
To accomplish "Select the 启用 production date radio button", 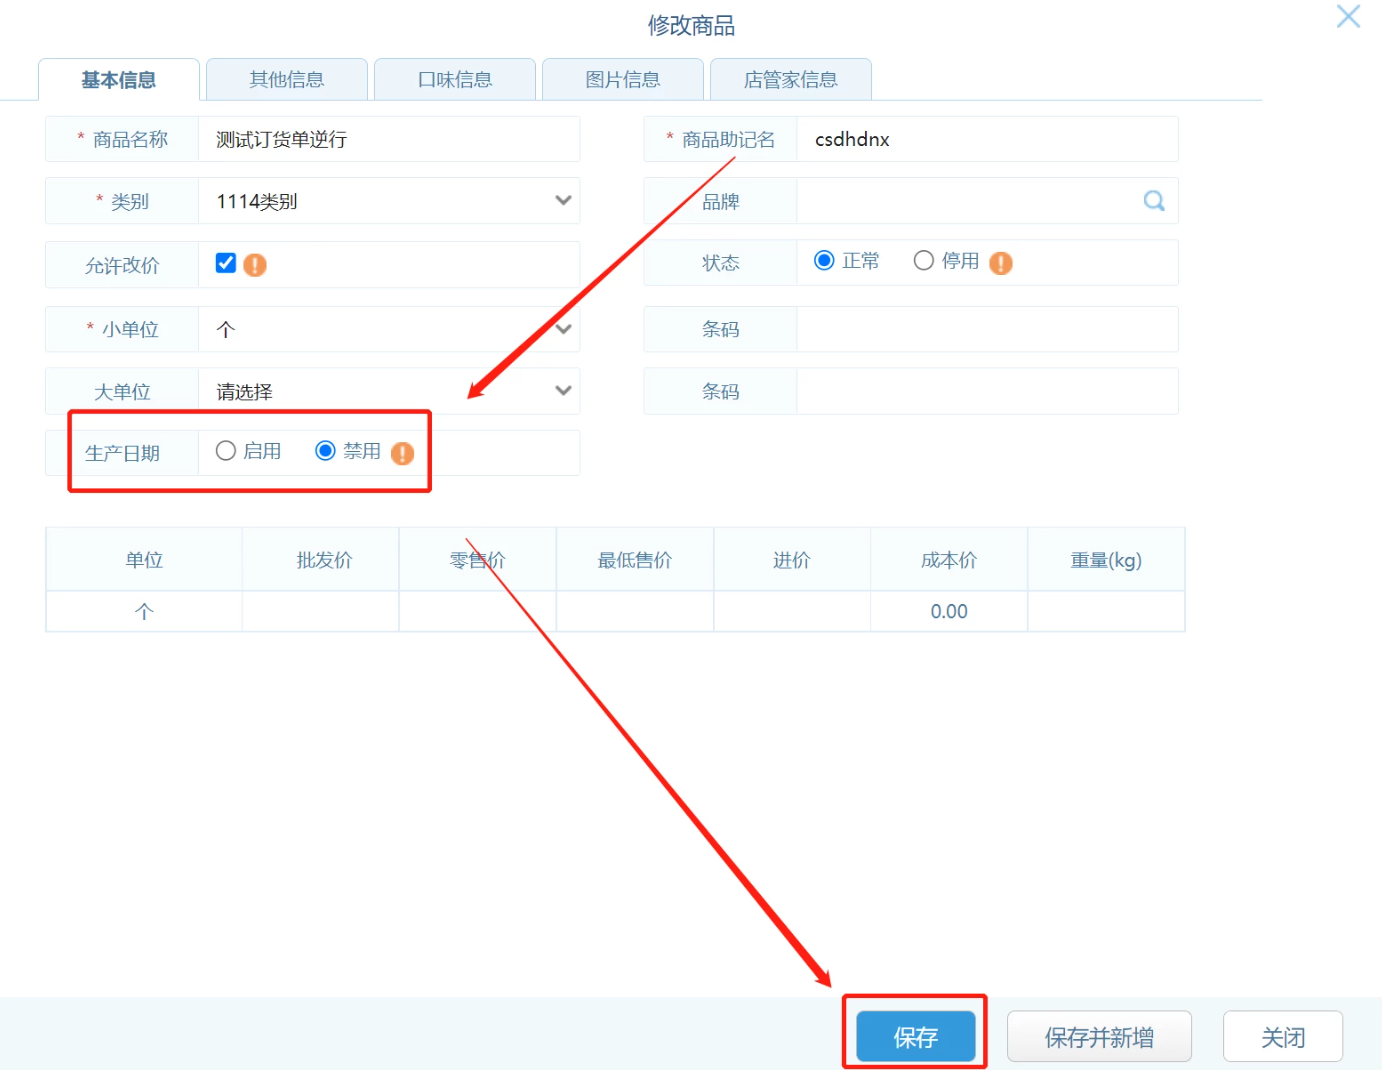I will pos(226,451).
